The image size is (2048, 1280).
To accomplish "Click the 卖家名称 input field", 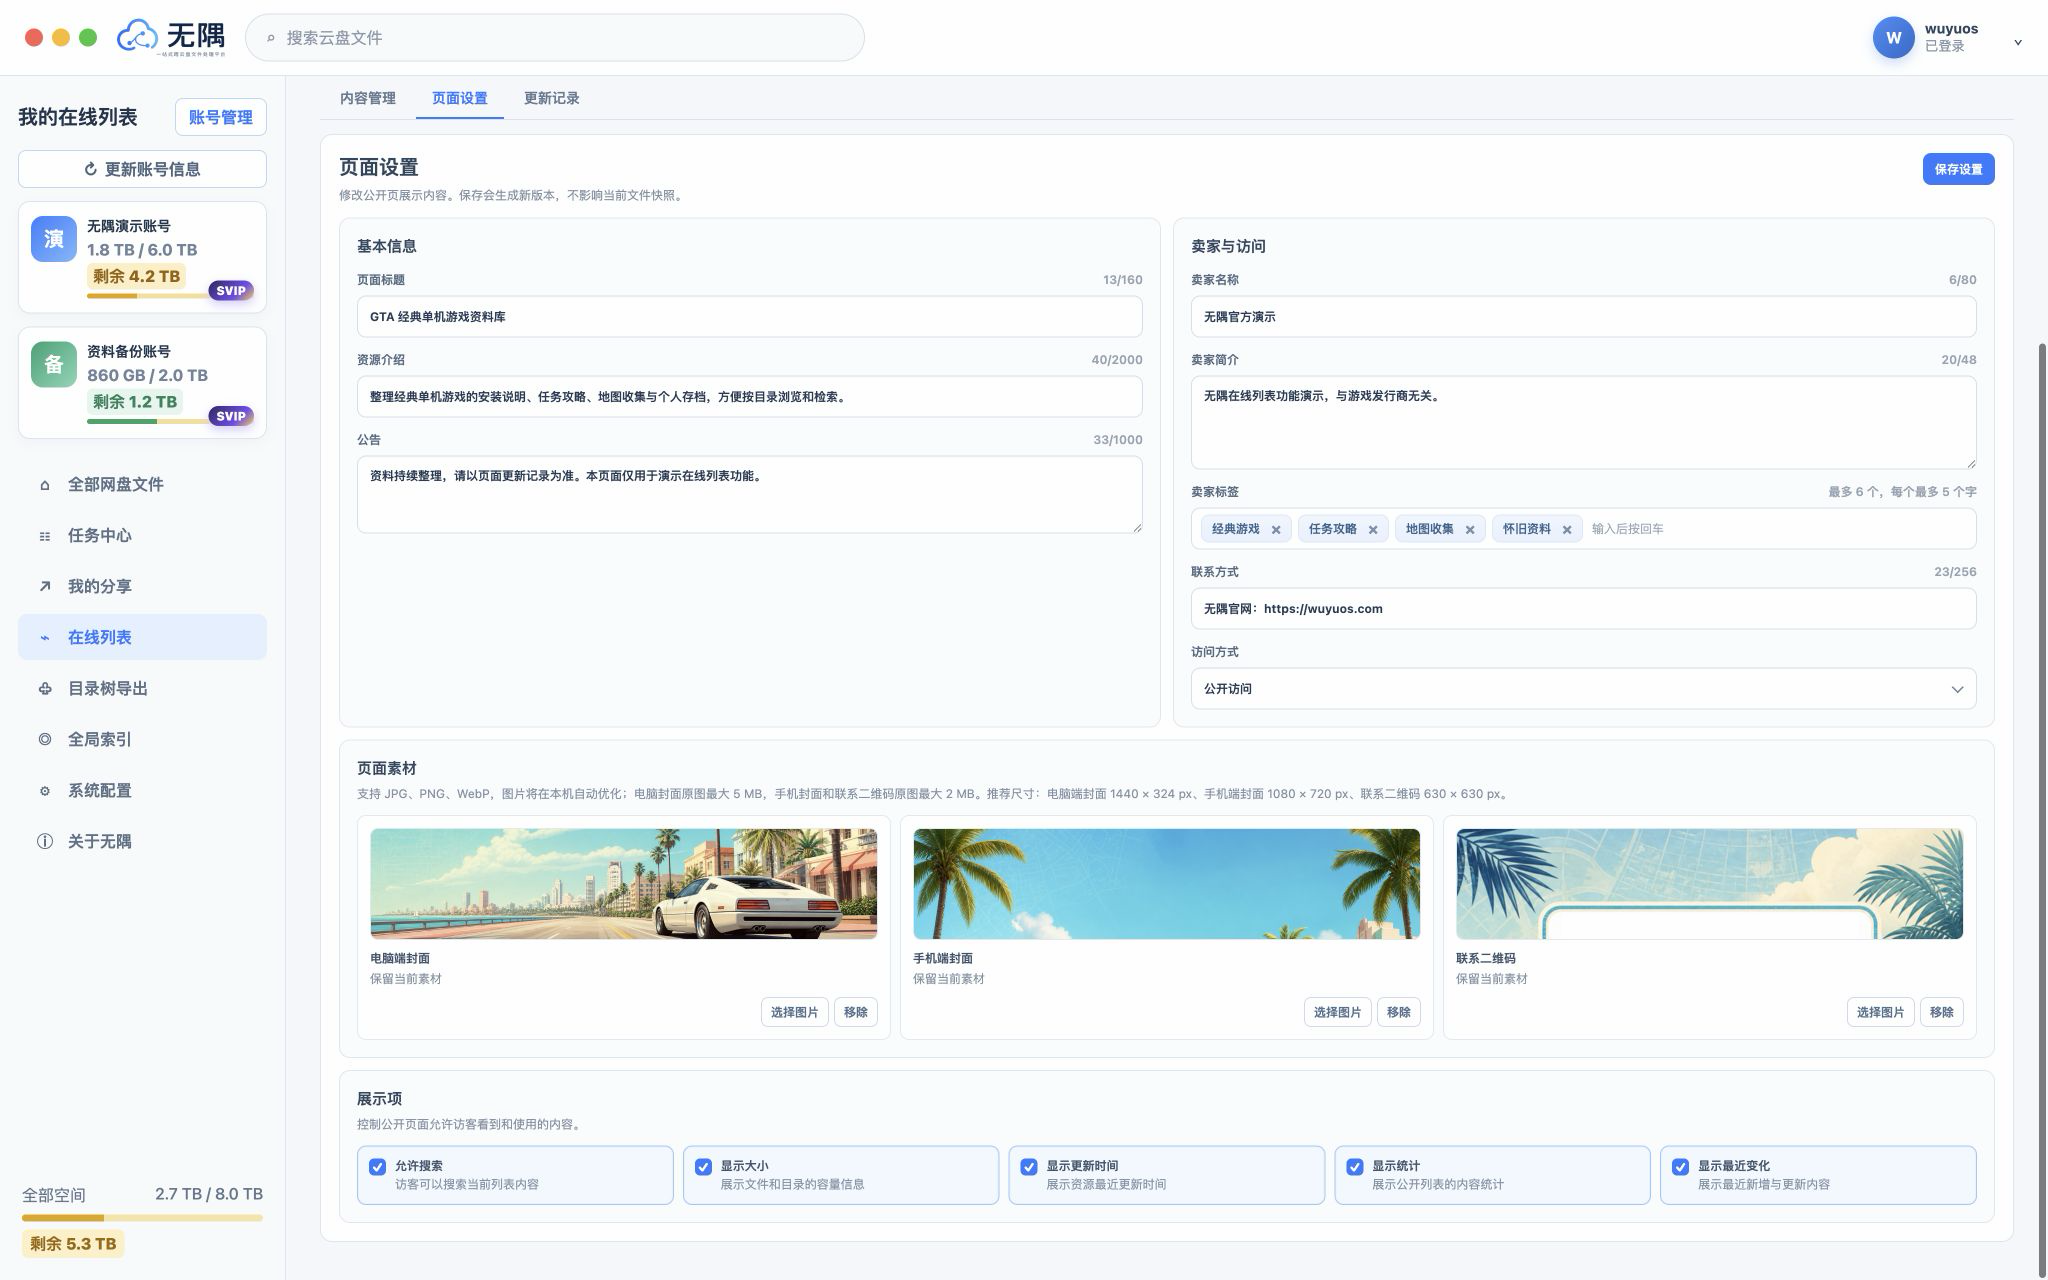I will point(1583,317).
